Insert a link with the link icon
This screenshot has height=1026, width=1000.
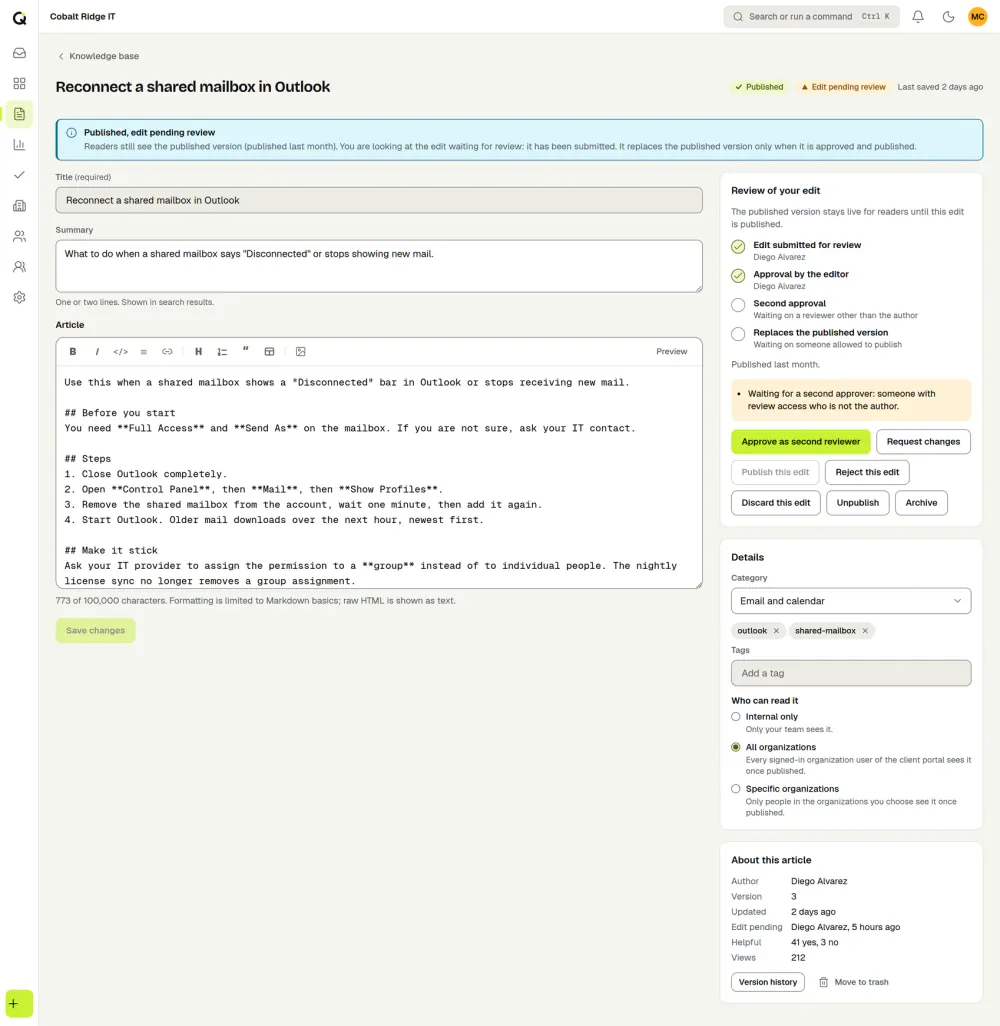coord(168,351)
